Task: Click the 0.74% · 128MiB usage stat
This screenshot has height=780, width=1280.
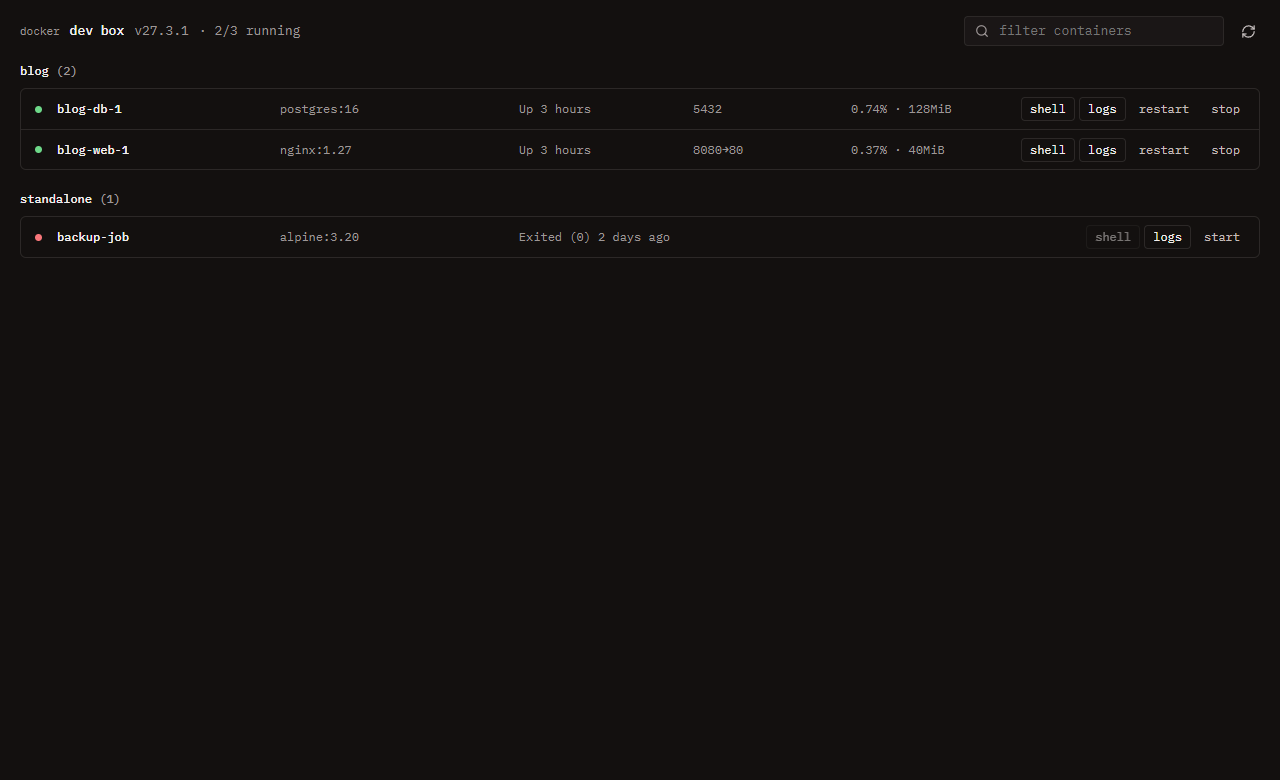Action: [901, 109]
